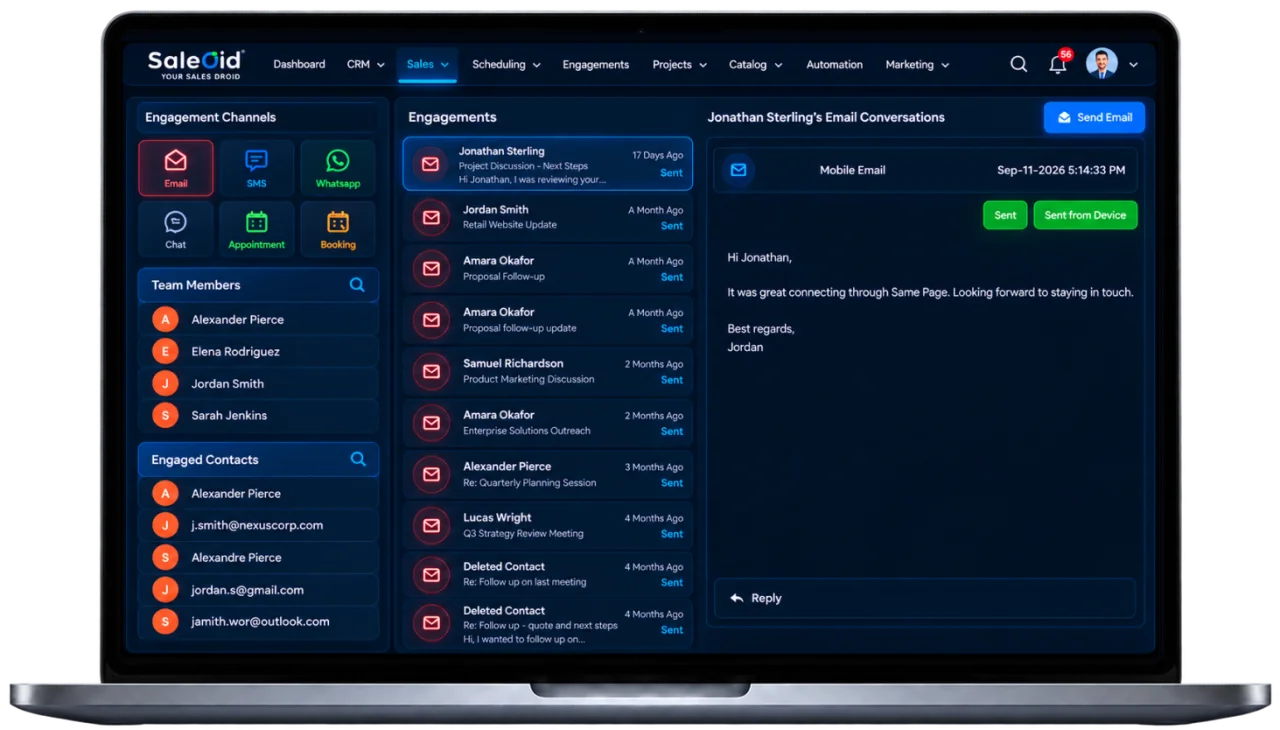Search Engaged Contacts with magnifier icon
The width and height of the screenshot is (1280, 730).
tap(358, 459)
